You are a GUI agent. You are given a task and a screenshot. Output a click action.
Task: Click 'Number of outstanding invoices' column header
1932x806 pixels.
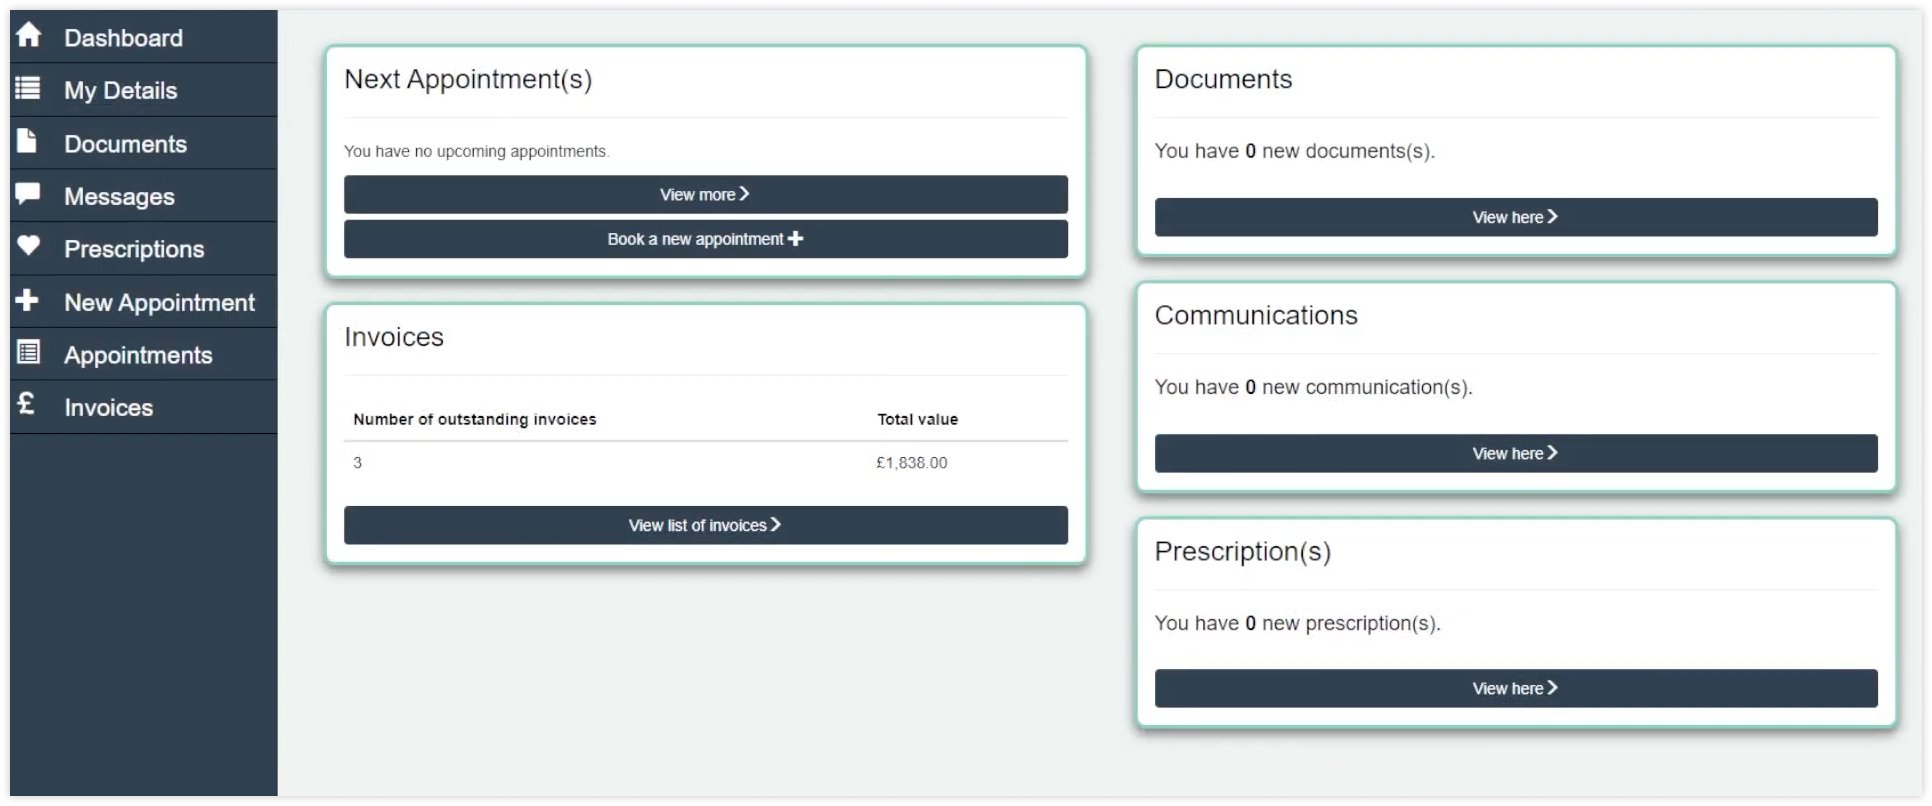pyautogui.click(x=475, y=419)
